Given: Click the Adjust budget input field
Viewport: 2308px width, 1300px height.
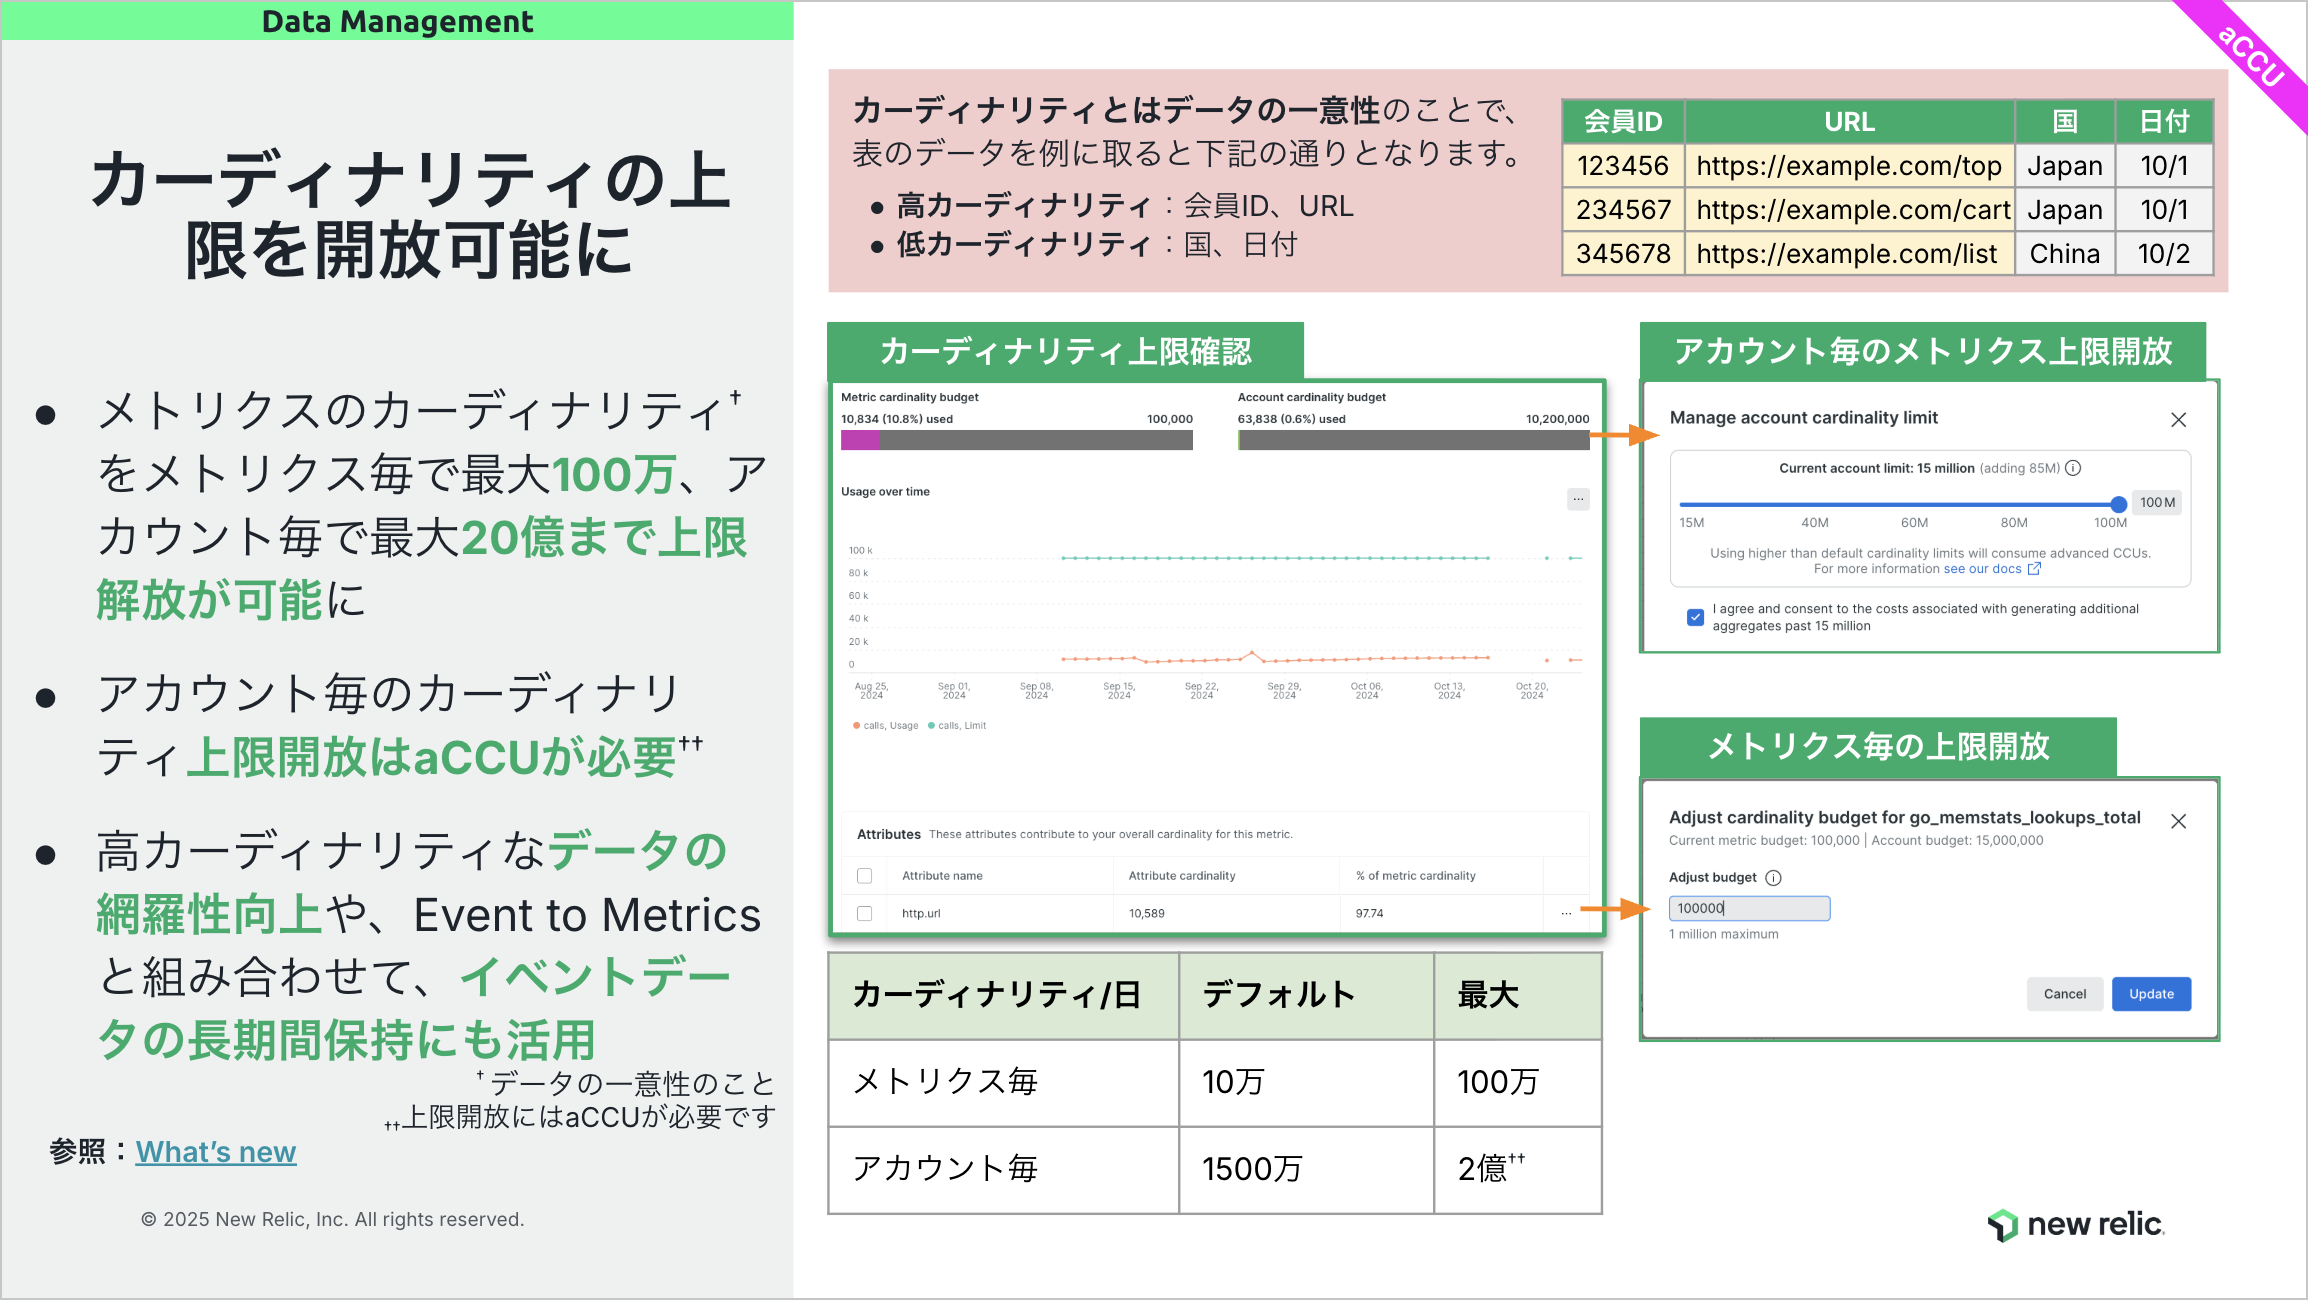Looking at the screenshot, I should point(1749,908).
